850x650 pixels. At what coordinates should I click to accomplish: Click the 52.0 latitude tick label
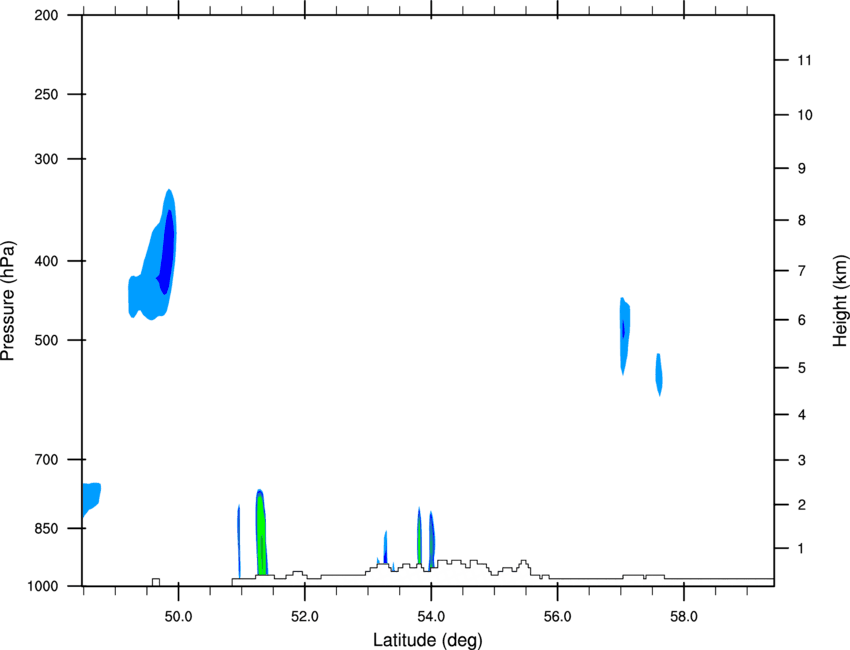click(305, 617)
